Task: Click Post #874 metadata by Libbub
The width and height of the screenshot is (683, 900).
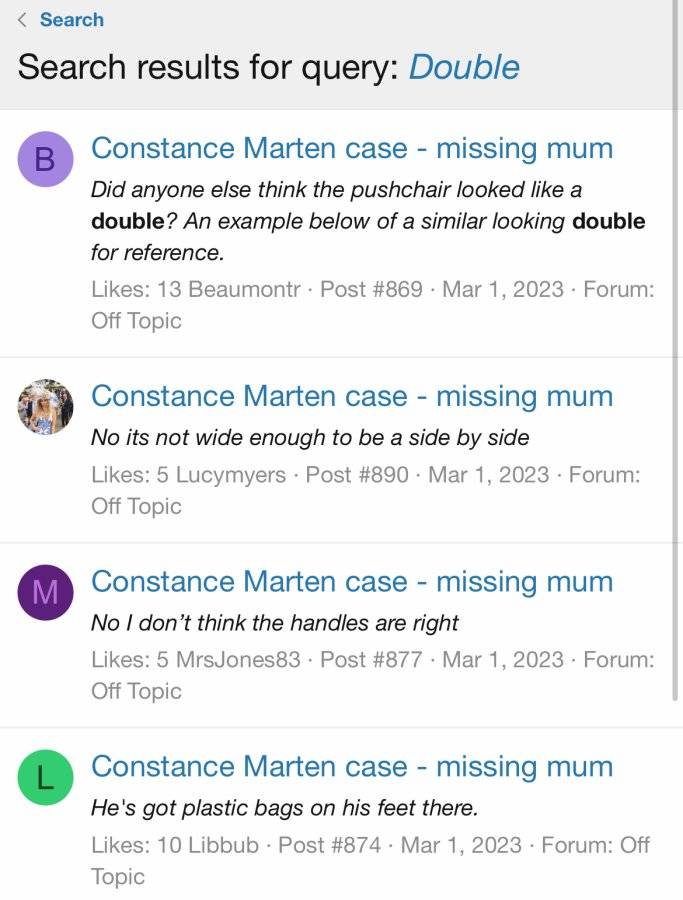Action: pyautogui.click(x=370, y=860)
